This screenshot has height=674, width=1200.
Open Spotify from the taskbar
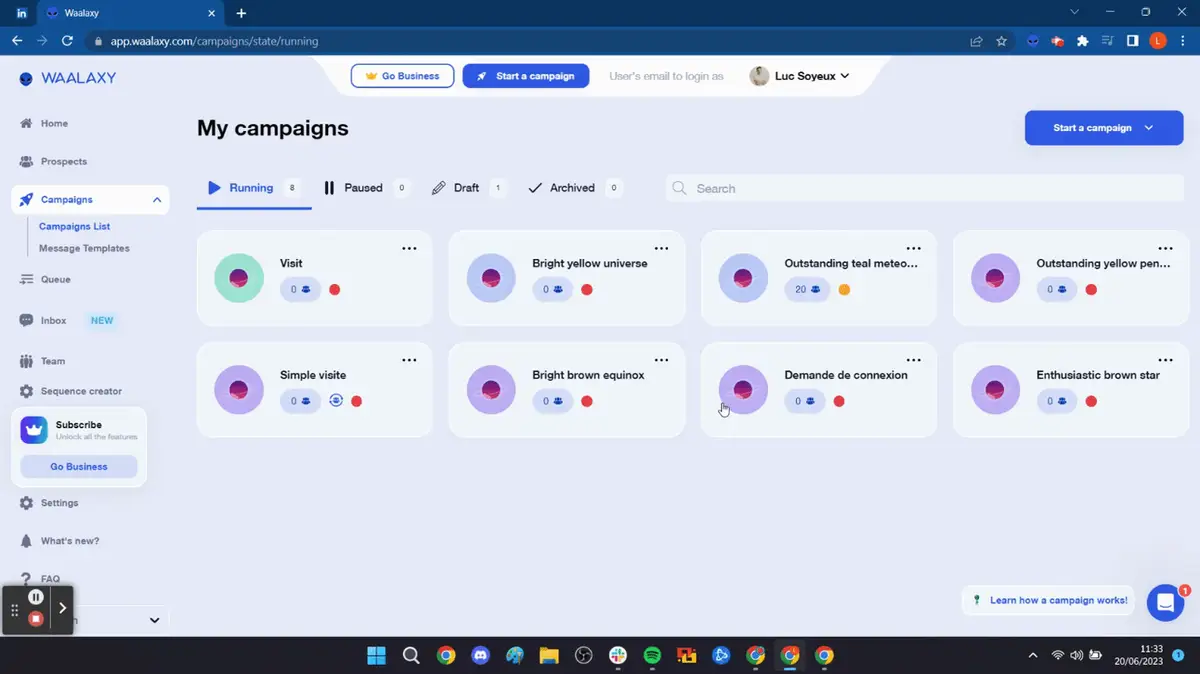pyautogui.click(x=652, y=656)
